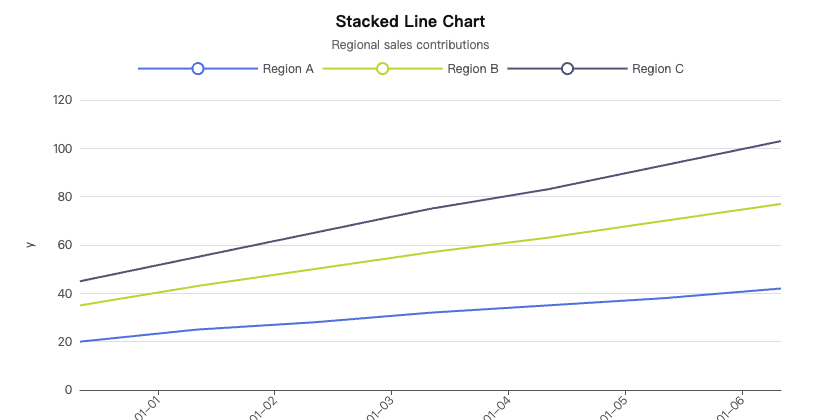The height and width of the screenshot is (420, 821).
Task: Click the 01-04 x-axis date label
Action: (498, 408)
